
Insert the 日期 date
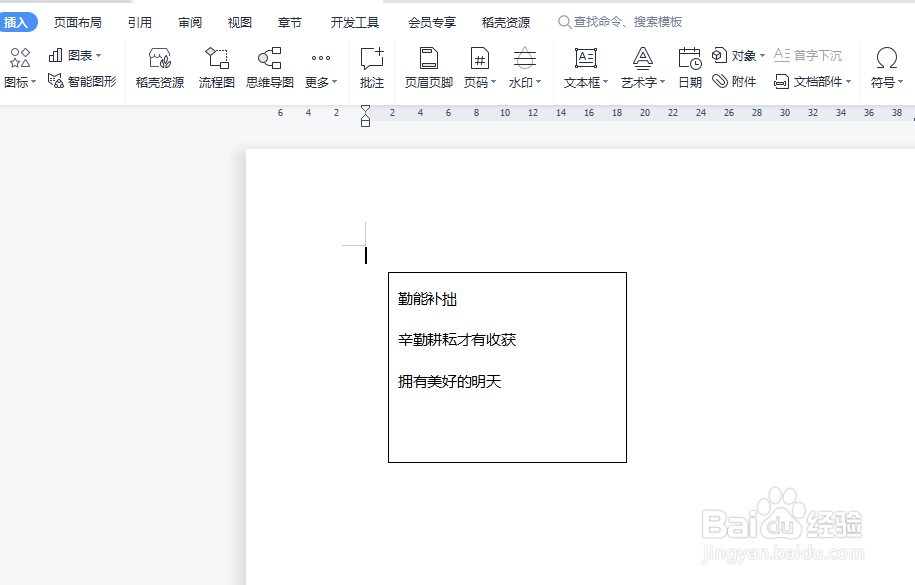pos(690,68)
